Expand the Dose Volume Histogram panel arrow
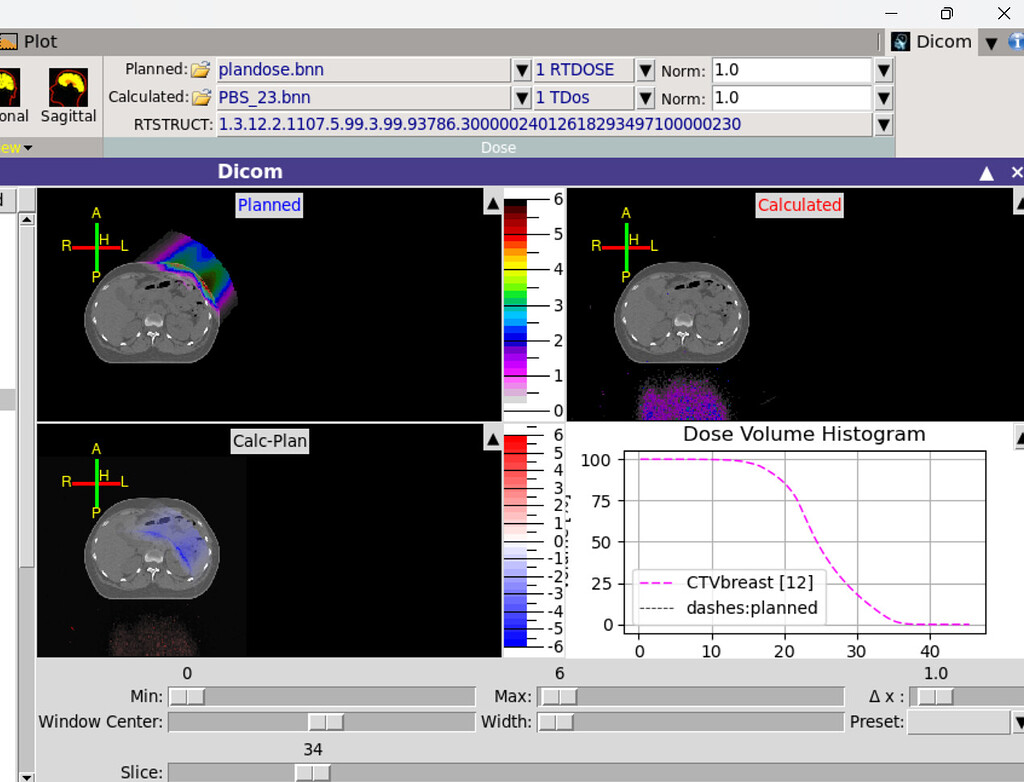Screen dimensions: 1024x782 1019,438
